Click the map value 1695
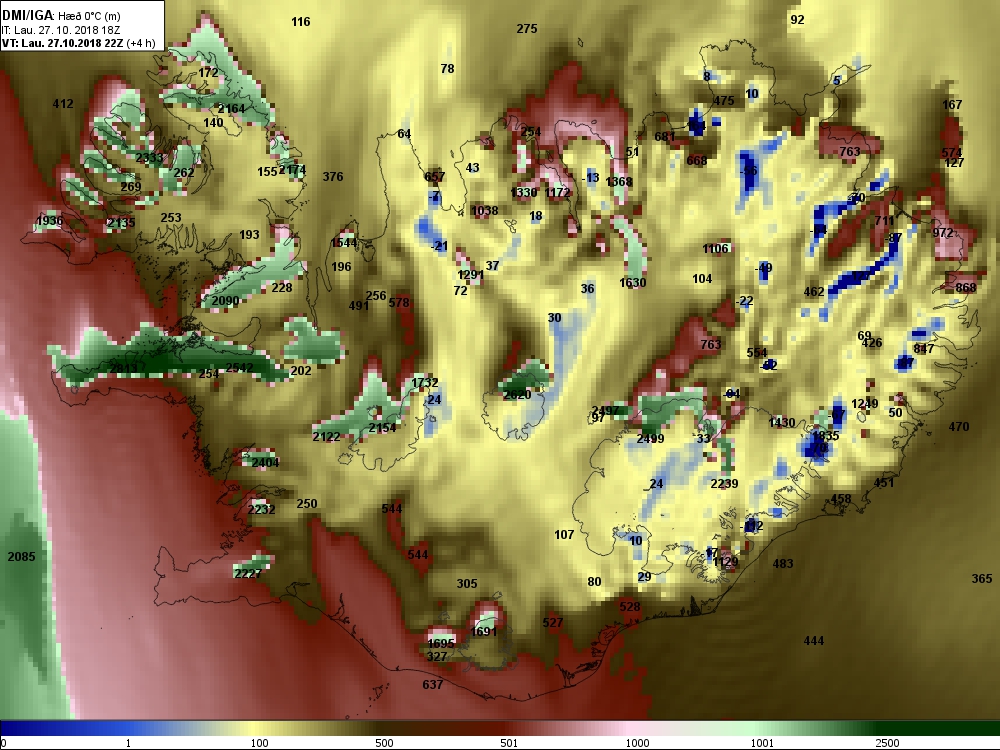1000x750 pixels. 441,643
